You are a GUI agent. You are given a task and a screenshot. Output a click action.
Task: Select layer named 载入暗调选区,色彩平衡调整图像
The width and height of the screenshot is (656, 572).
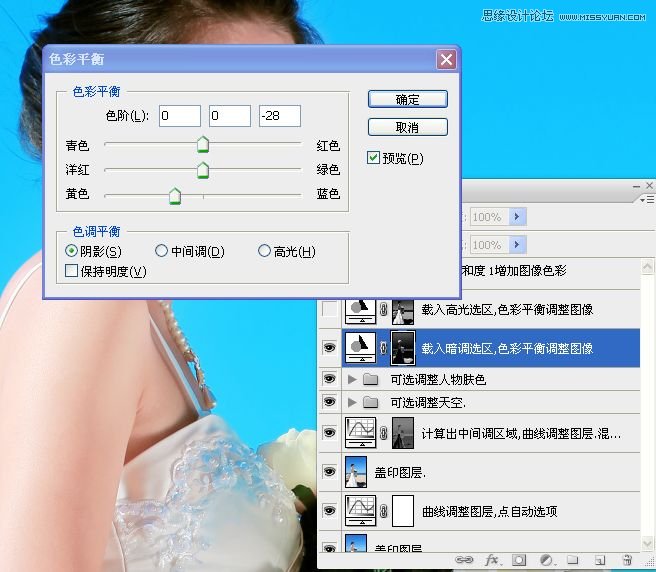pos(507,348)
